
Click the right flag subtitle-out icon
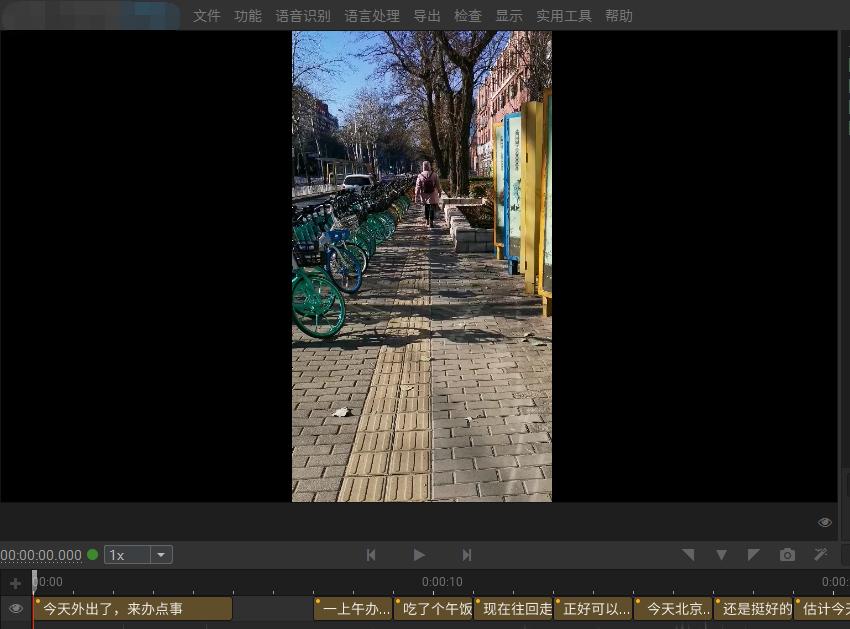tap(753, 554)
